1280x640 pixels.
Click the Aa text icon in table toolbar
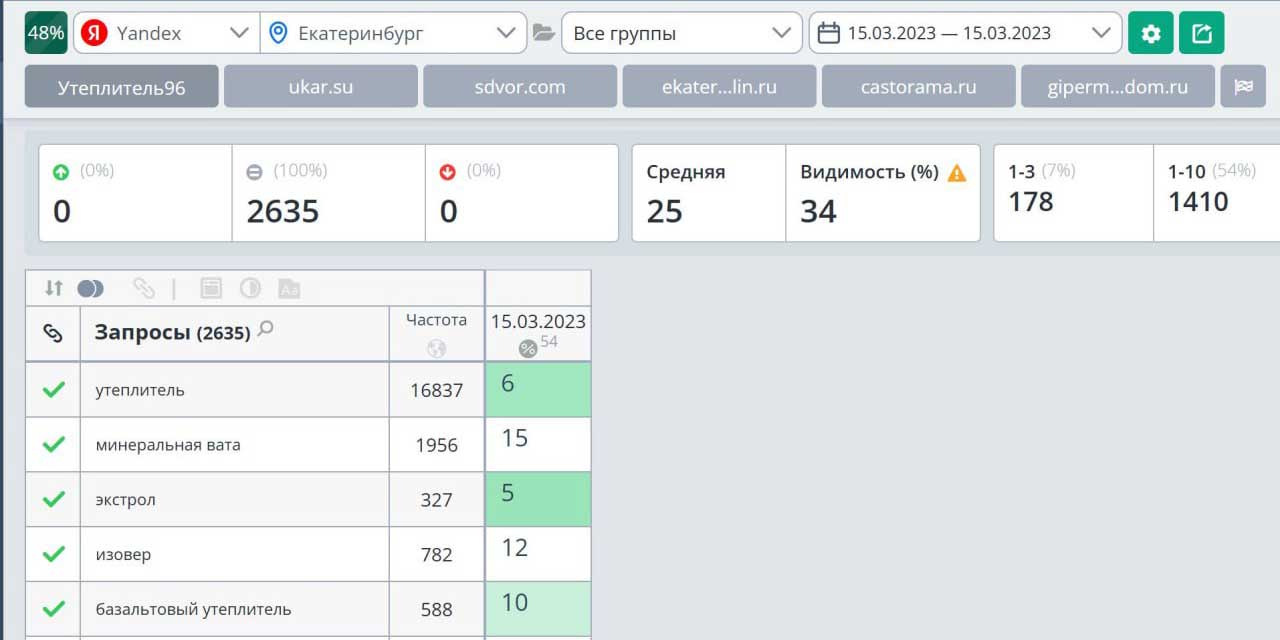tap(289, 288)
